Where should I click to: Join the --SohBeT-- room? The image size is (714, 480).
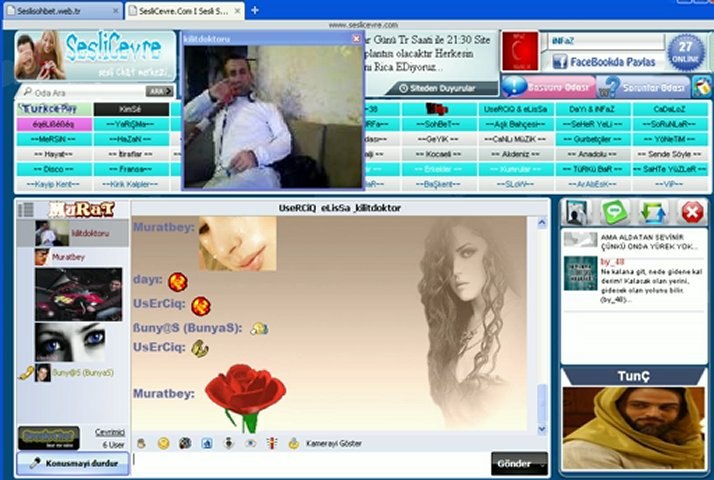click(x=438, y=124)
